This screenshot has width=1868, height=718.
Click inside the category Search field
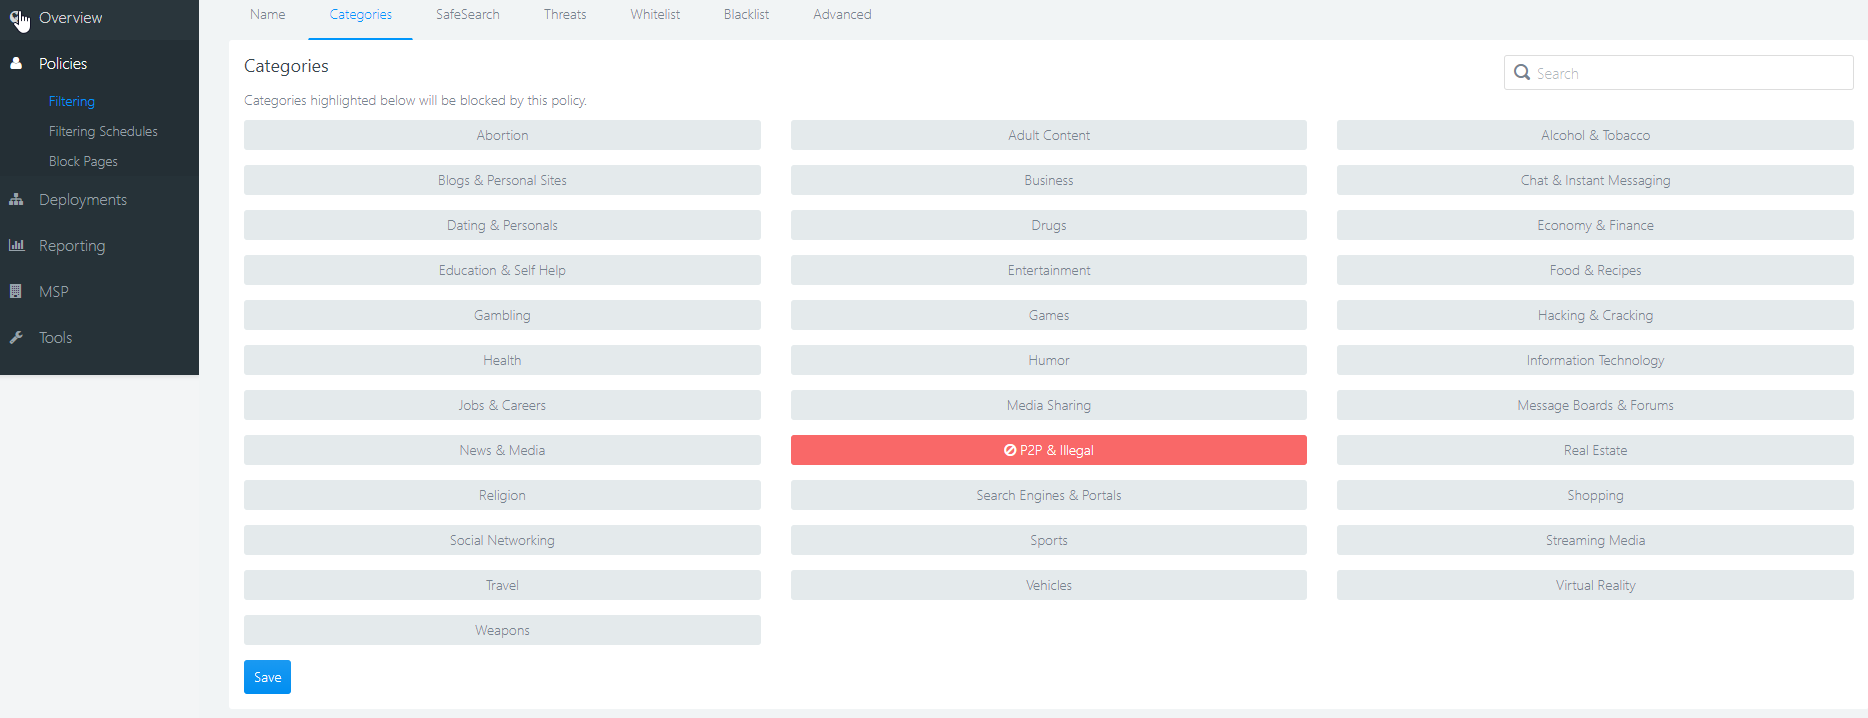(1679, 73)
